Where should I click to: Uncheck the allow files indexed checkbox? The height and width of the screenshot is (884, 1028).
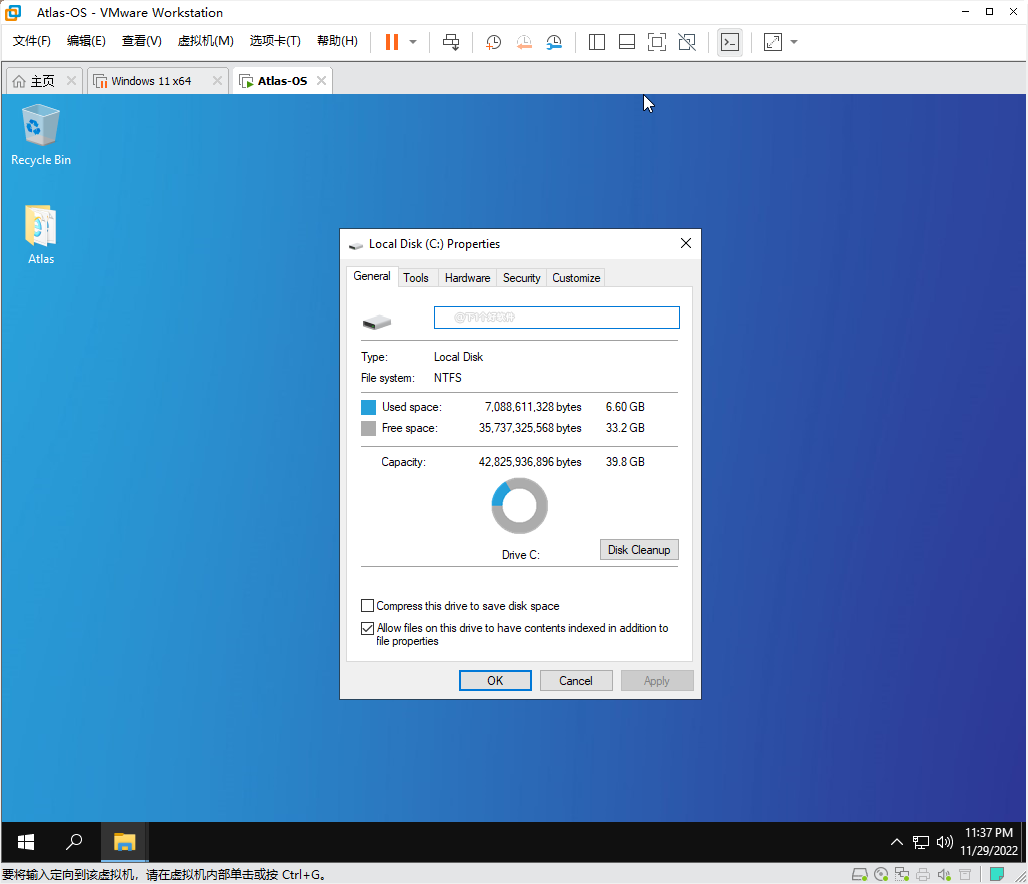[367, 629]
